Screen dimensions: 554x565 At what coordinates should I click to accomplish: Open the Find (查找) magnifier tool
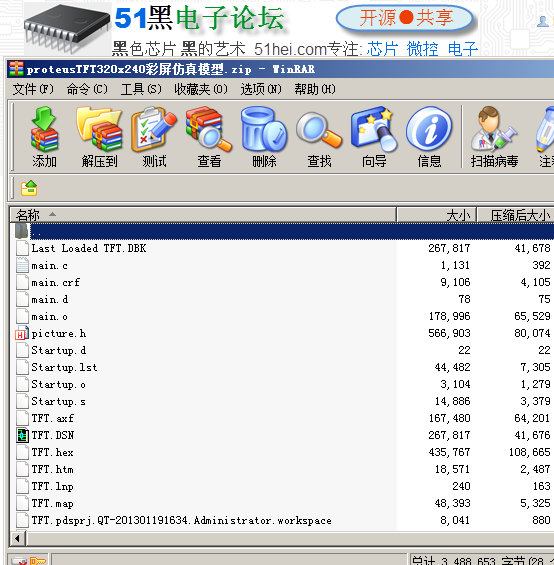[319, 137]
